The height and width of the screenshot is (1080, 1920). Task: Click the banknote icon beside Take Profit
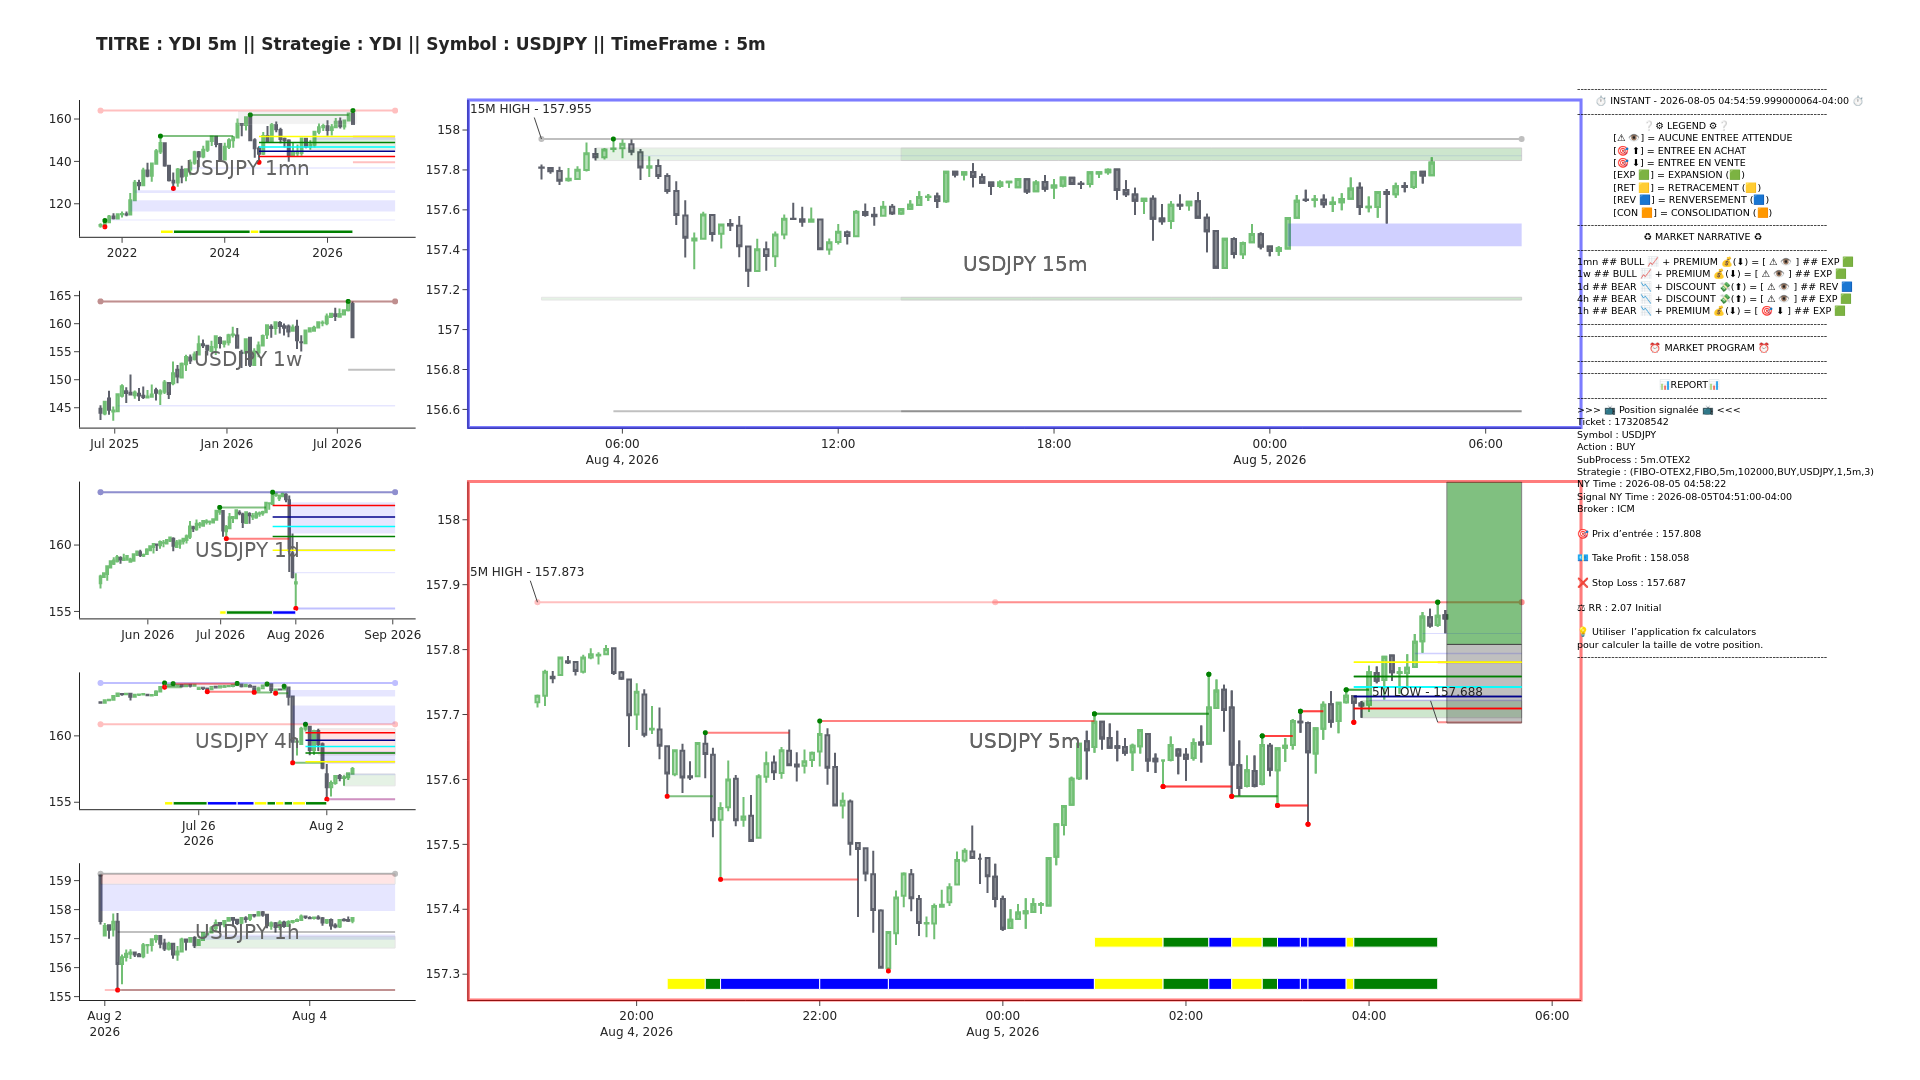point(1583,558)
